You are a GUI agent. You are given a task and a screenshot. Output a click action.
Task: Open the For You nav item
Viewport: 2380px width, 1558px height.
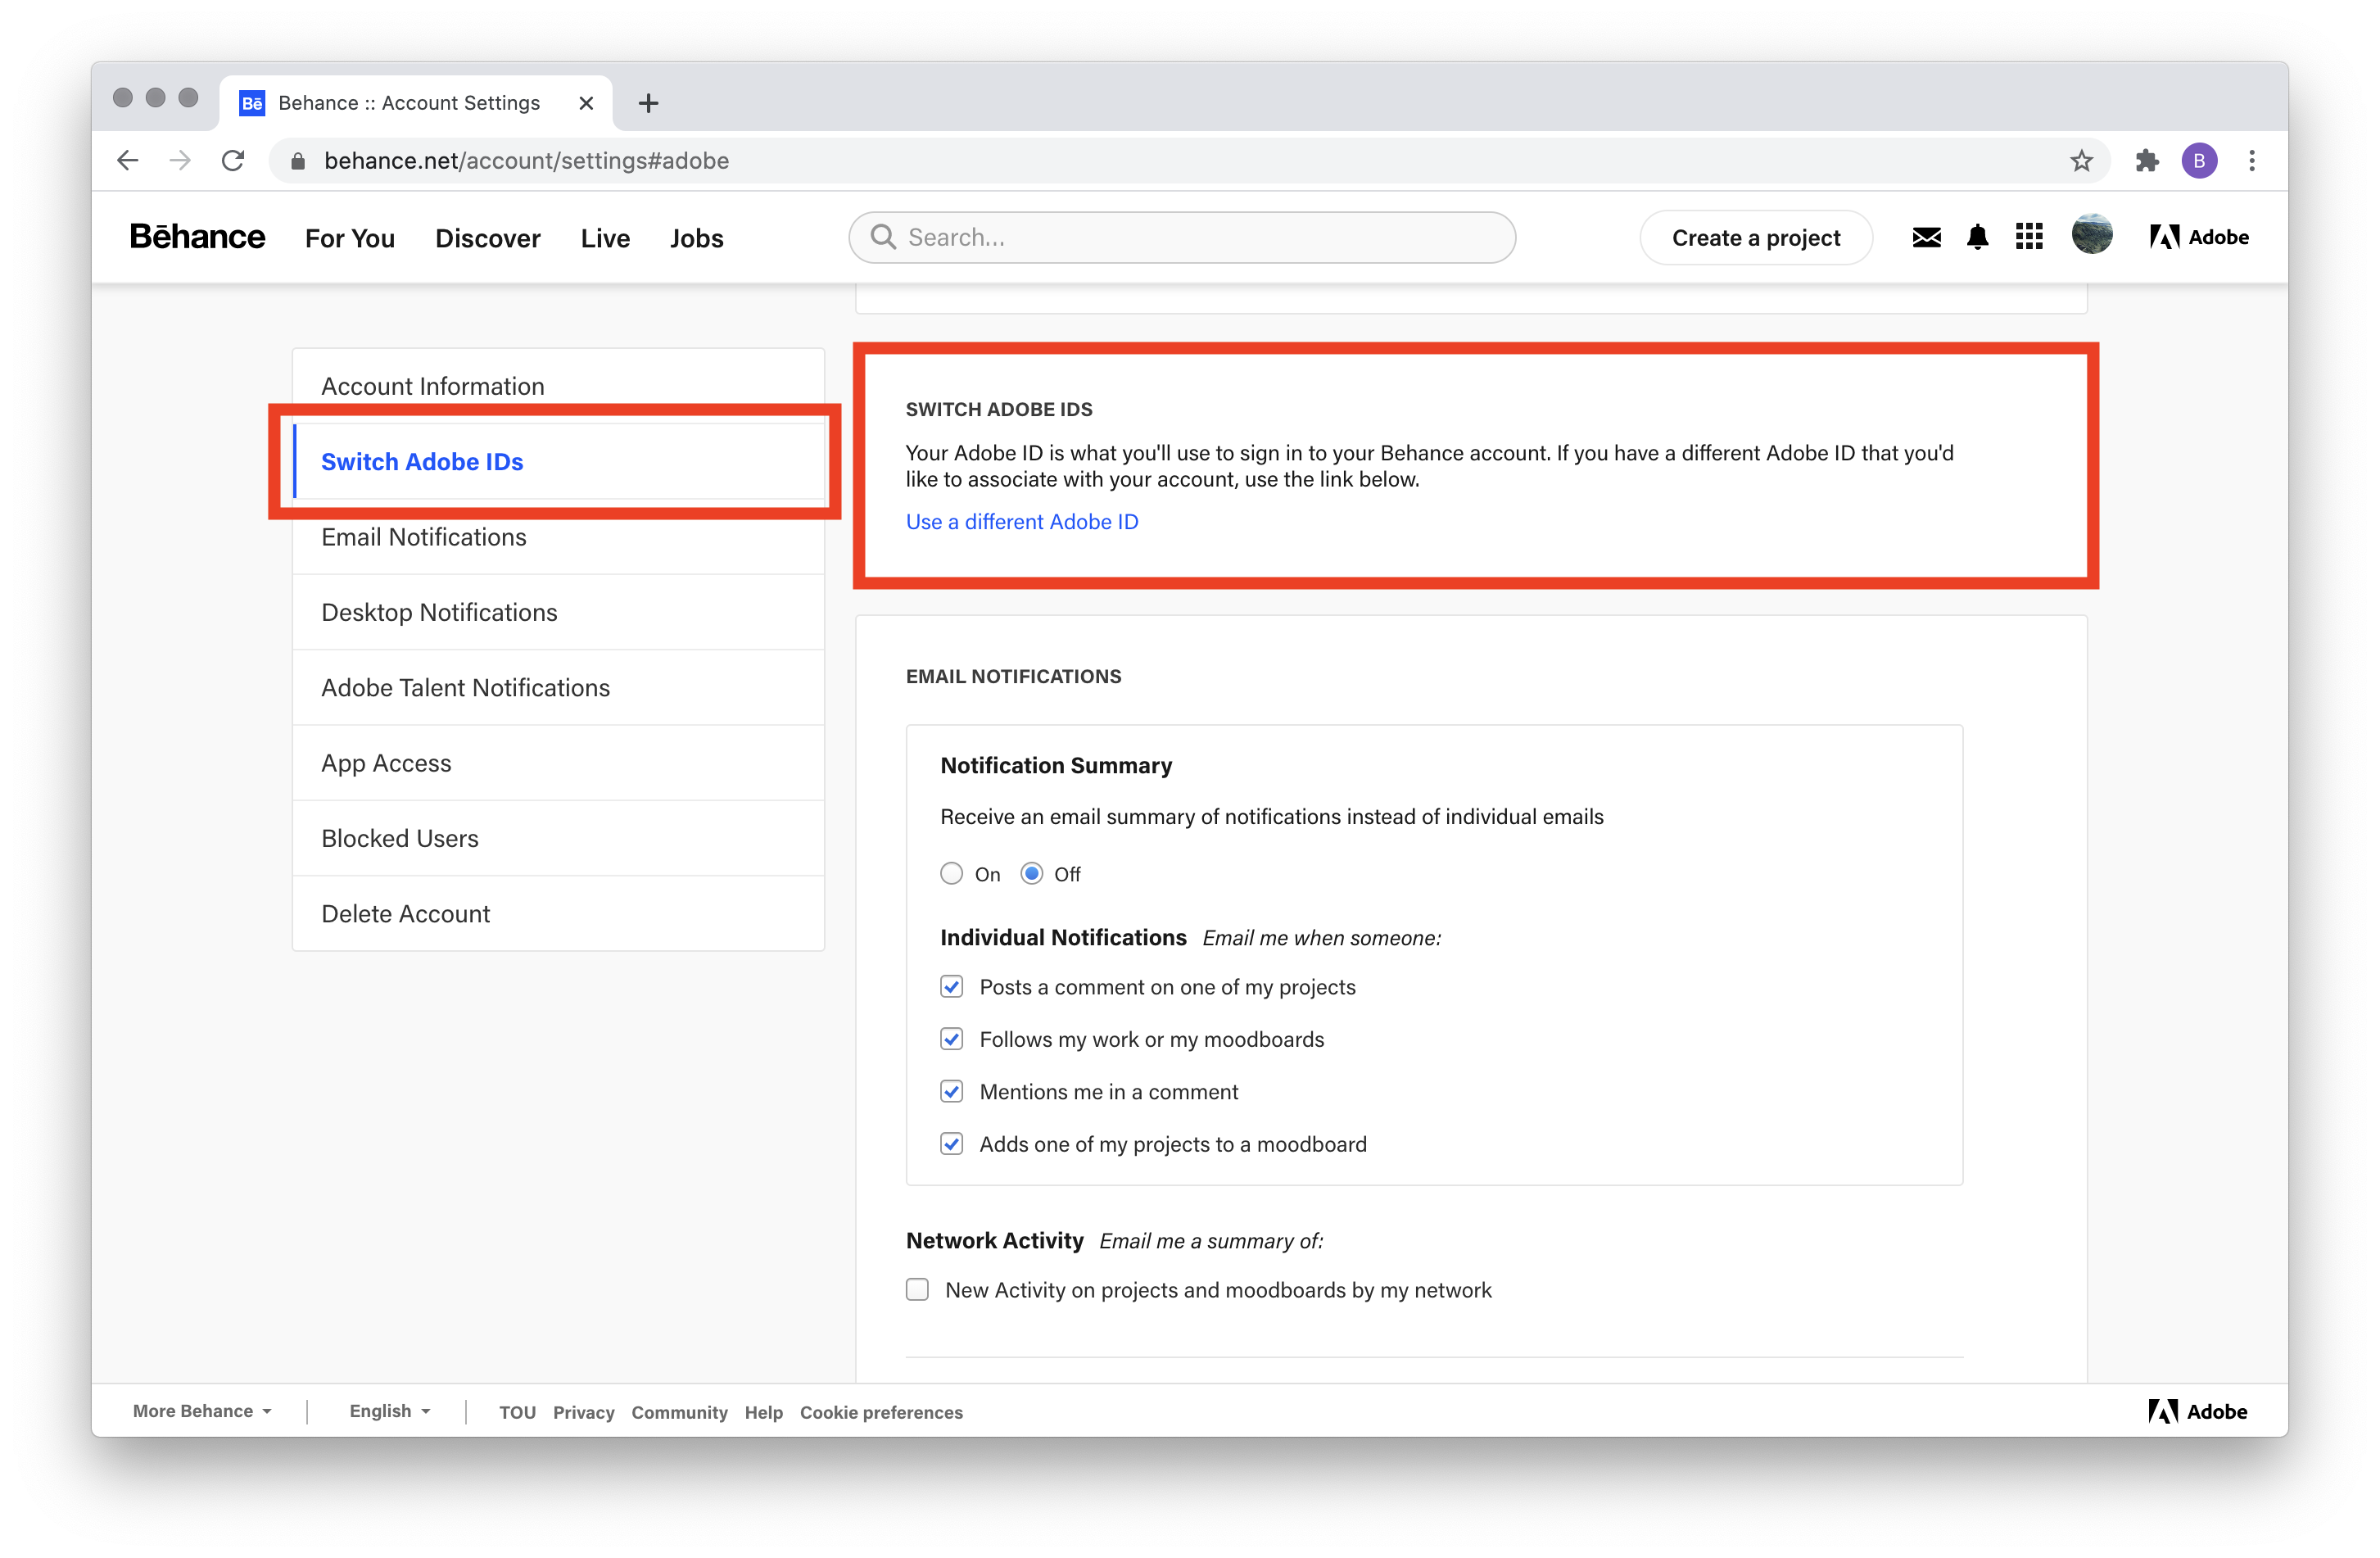[350, 238]
